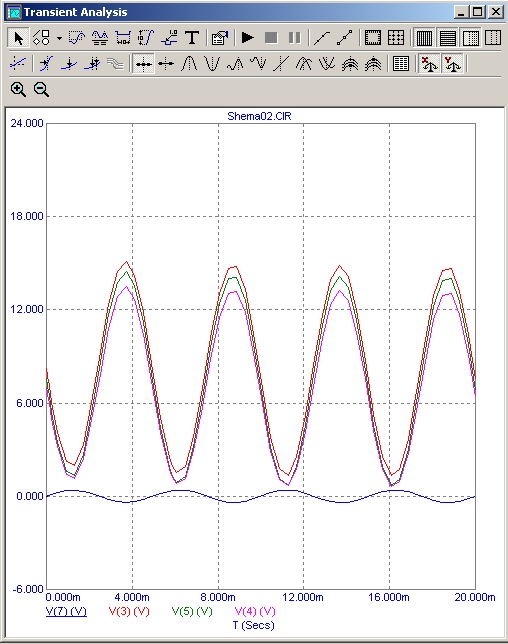Toggle horizontal grid lines button

click(448, 38)
